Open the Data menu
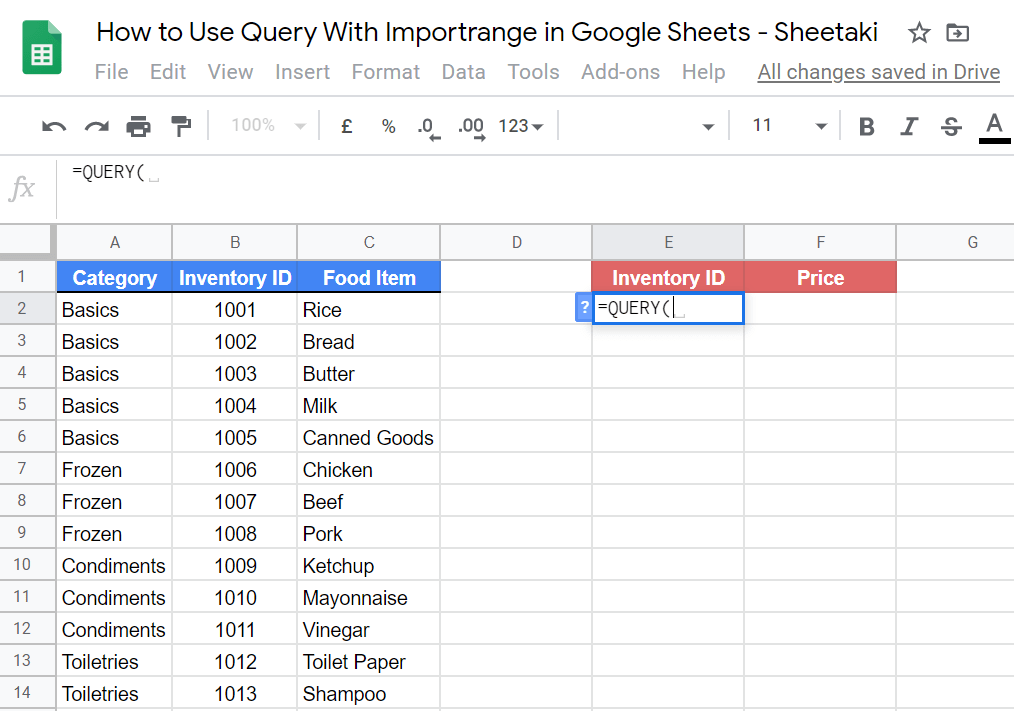This screenshot has height=711, width=1014. pyautogui.click(x=463, y=71)
